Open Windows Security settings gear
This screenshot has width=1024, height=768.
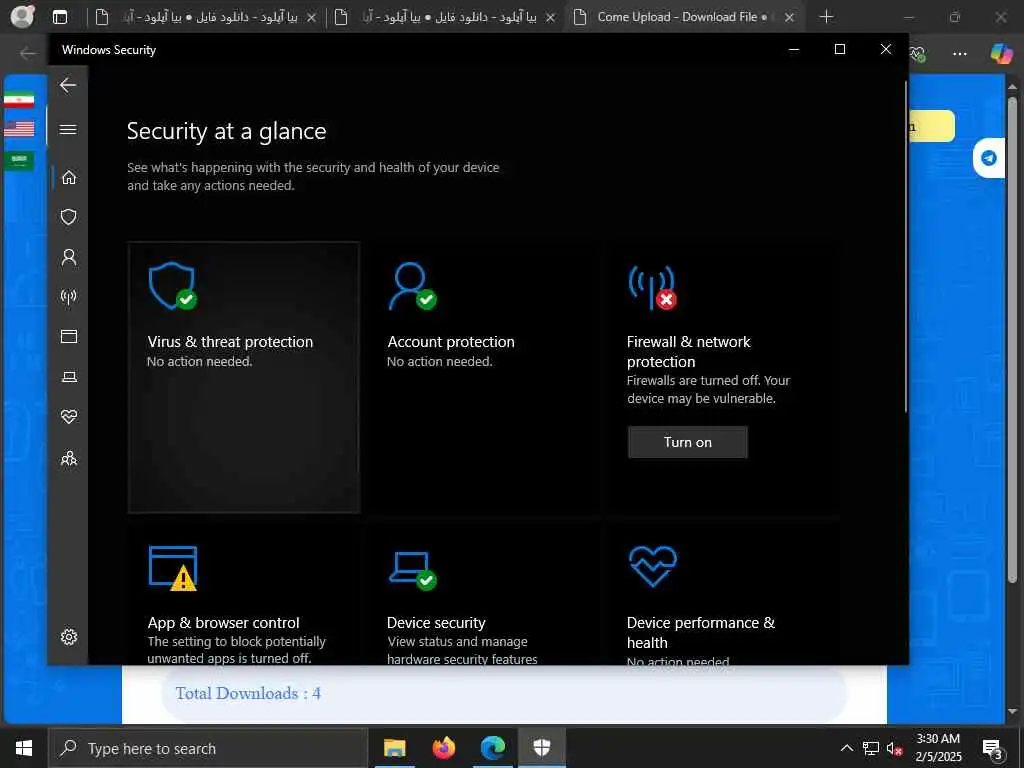pyautogui.click(x=69, y=637)
